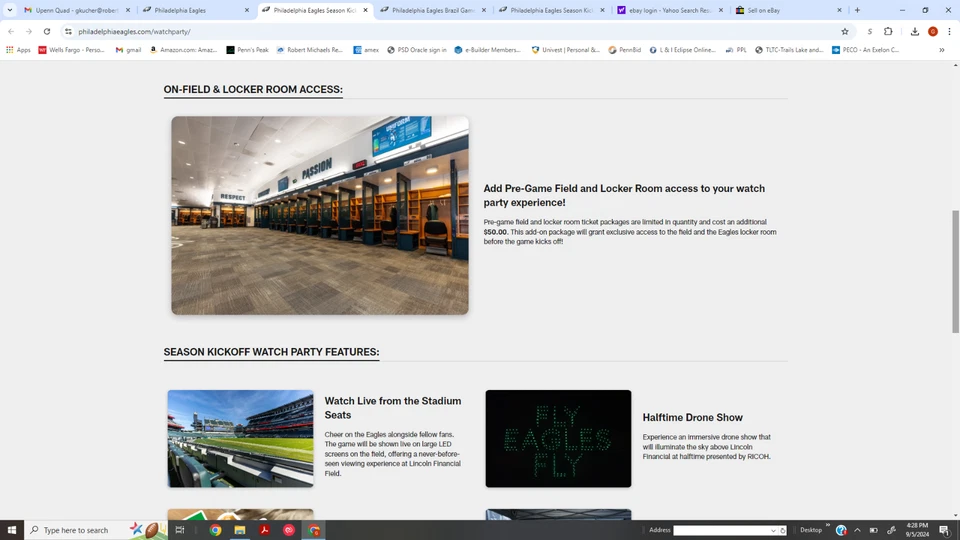Open File Explorer from the taskbar
The image size is (960, 540).
pyautogui.click(x=240, y=530)
